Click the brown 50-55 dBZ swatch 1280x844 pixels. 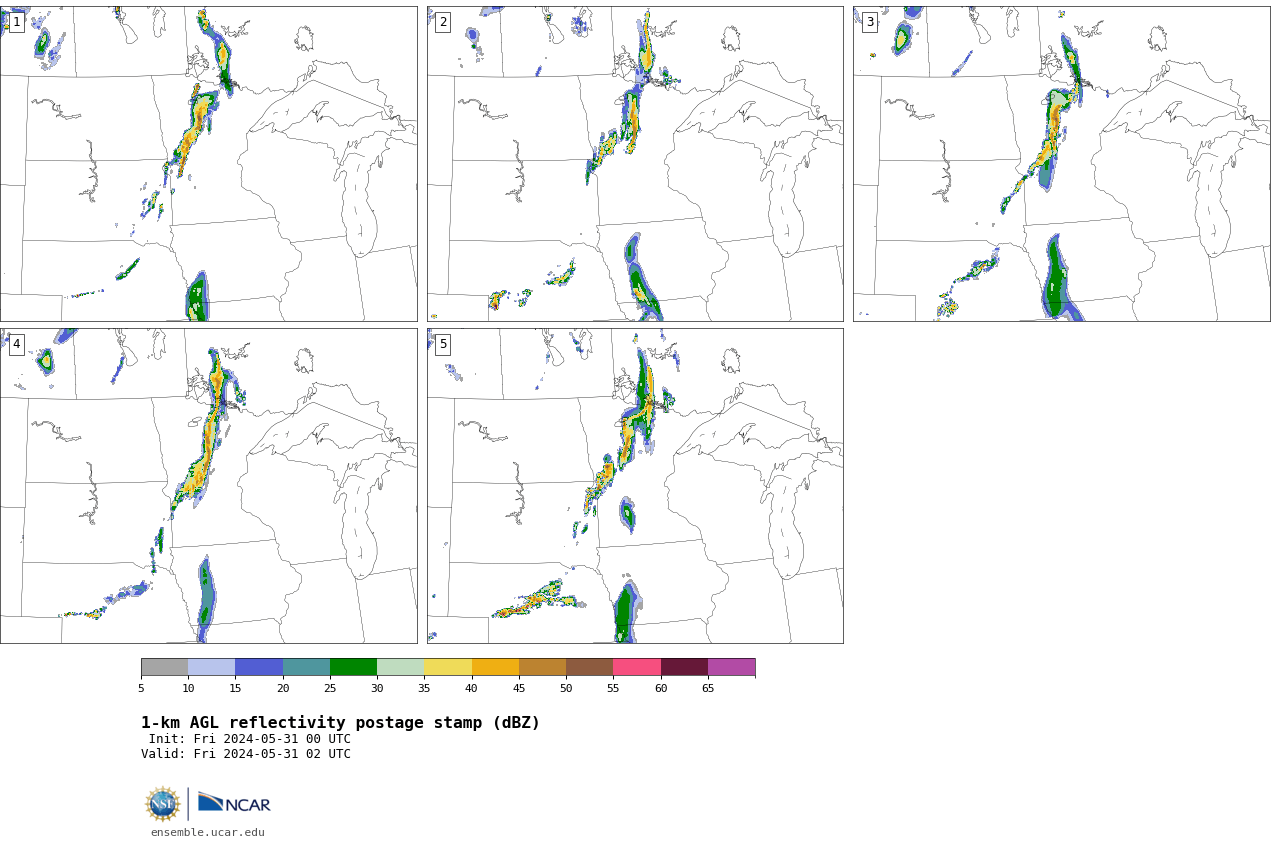pyautogui.click(x=590, y=667)
